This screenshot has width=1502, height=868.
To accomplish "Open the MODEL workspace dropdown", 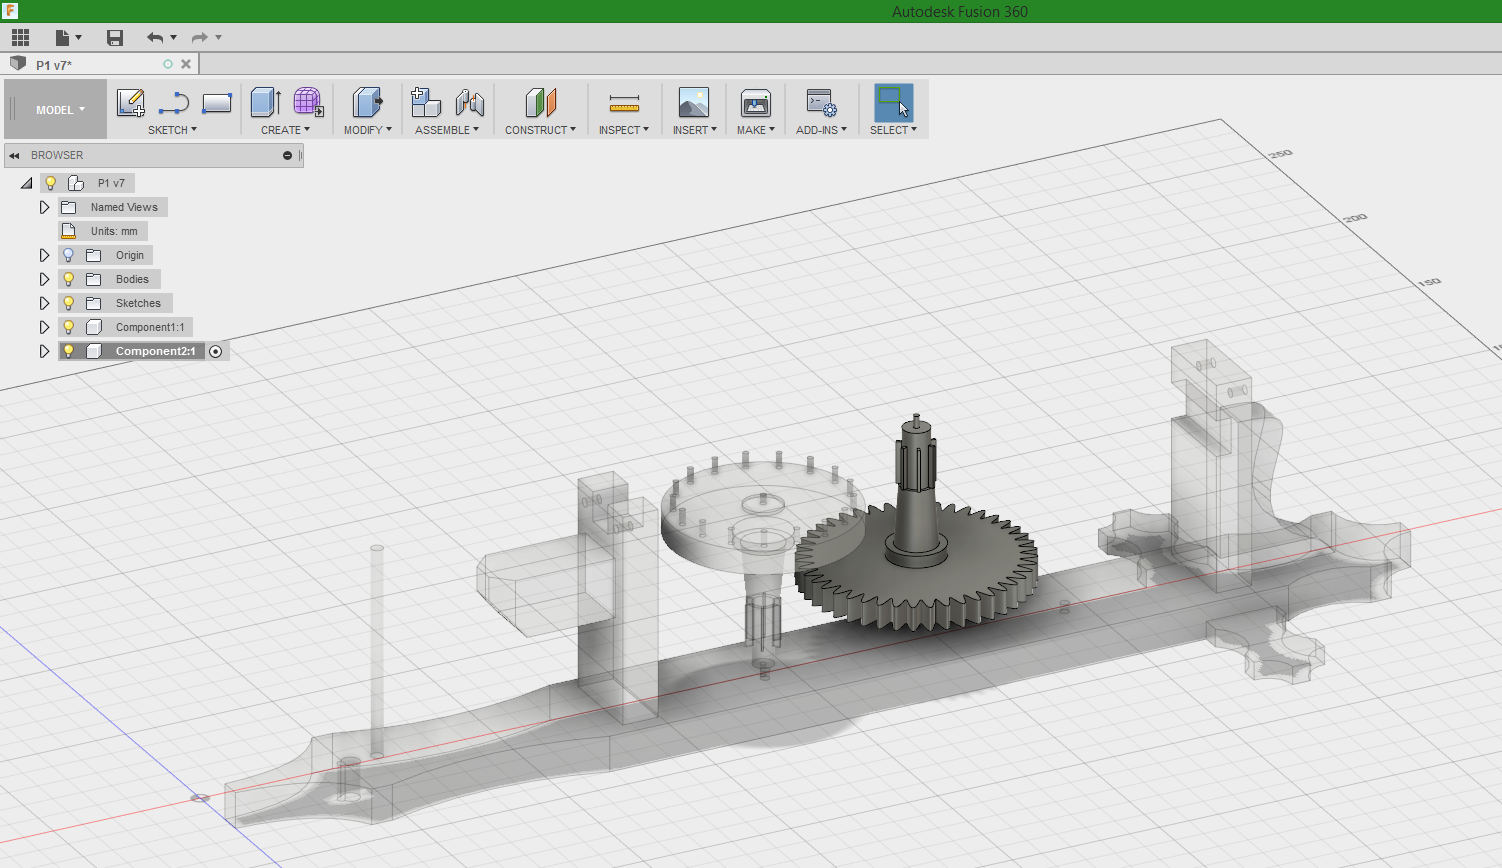I will coord(60,110).
